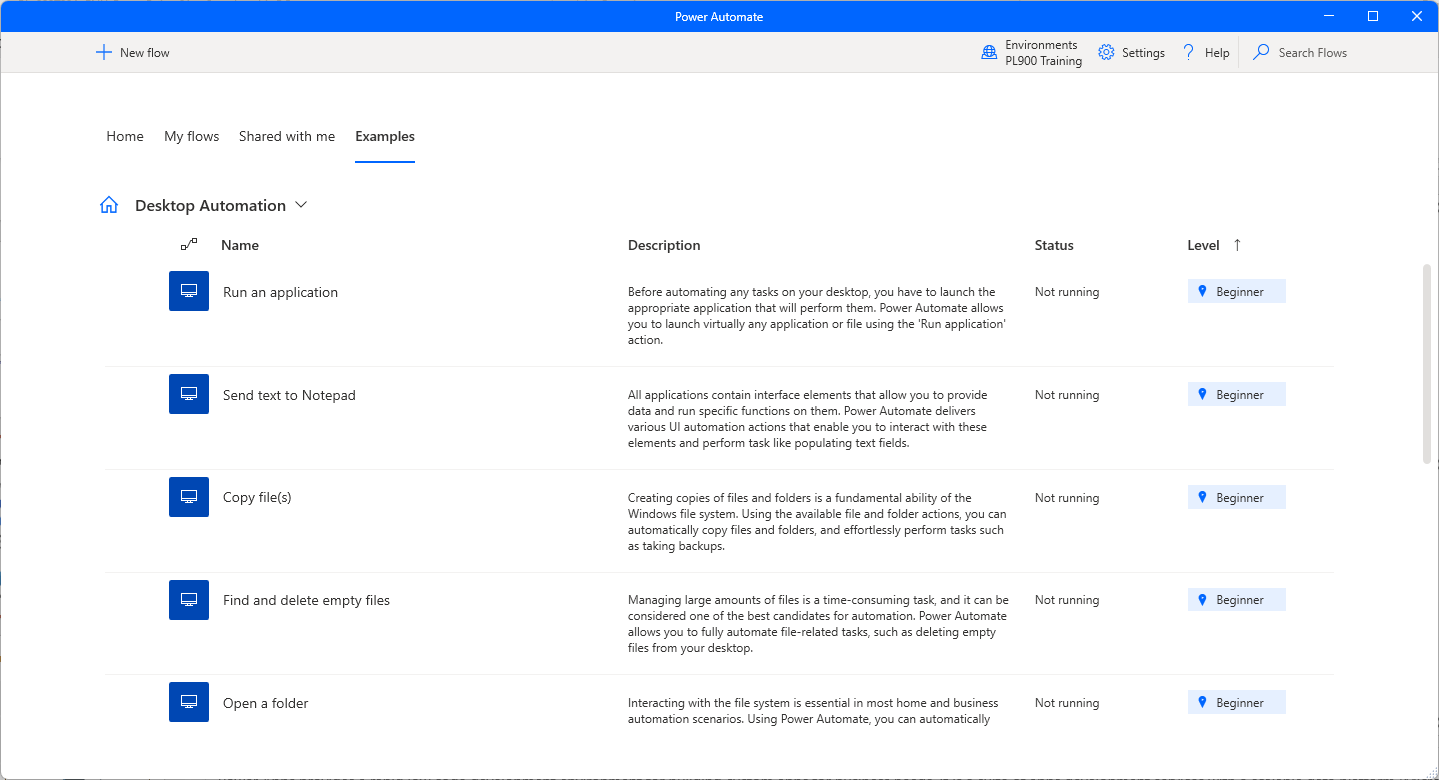Screen dimensions: 1439x780
Task: Switch to the My flows tab
Action: pyautogui.click(x=192, y=136)
